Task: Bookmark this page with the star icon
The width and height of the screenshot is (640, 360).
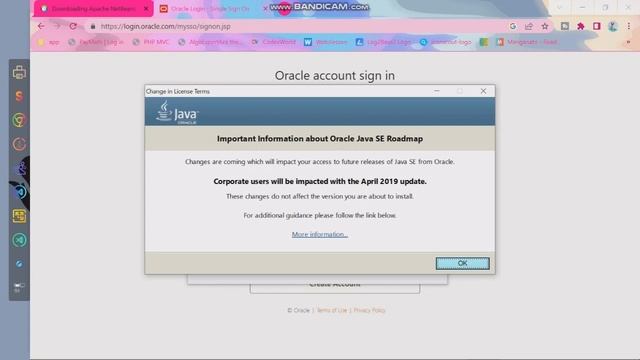Action: pos(544,26)
